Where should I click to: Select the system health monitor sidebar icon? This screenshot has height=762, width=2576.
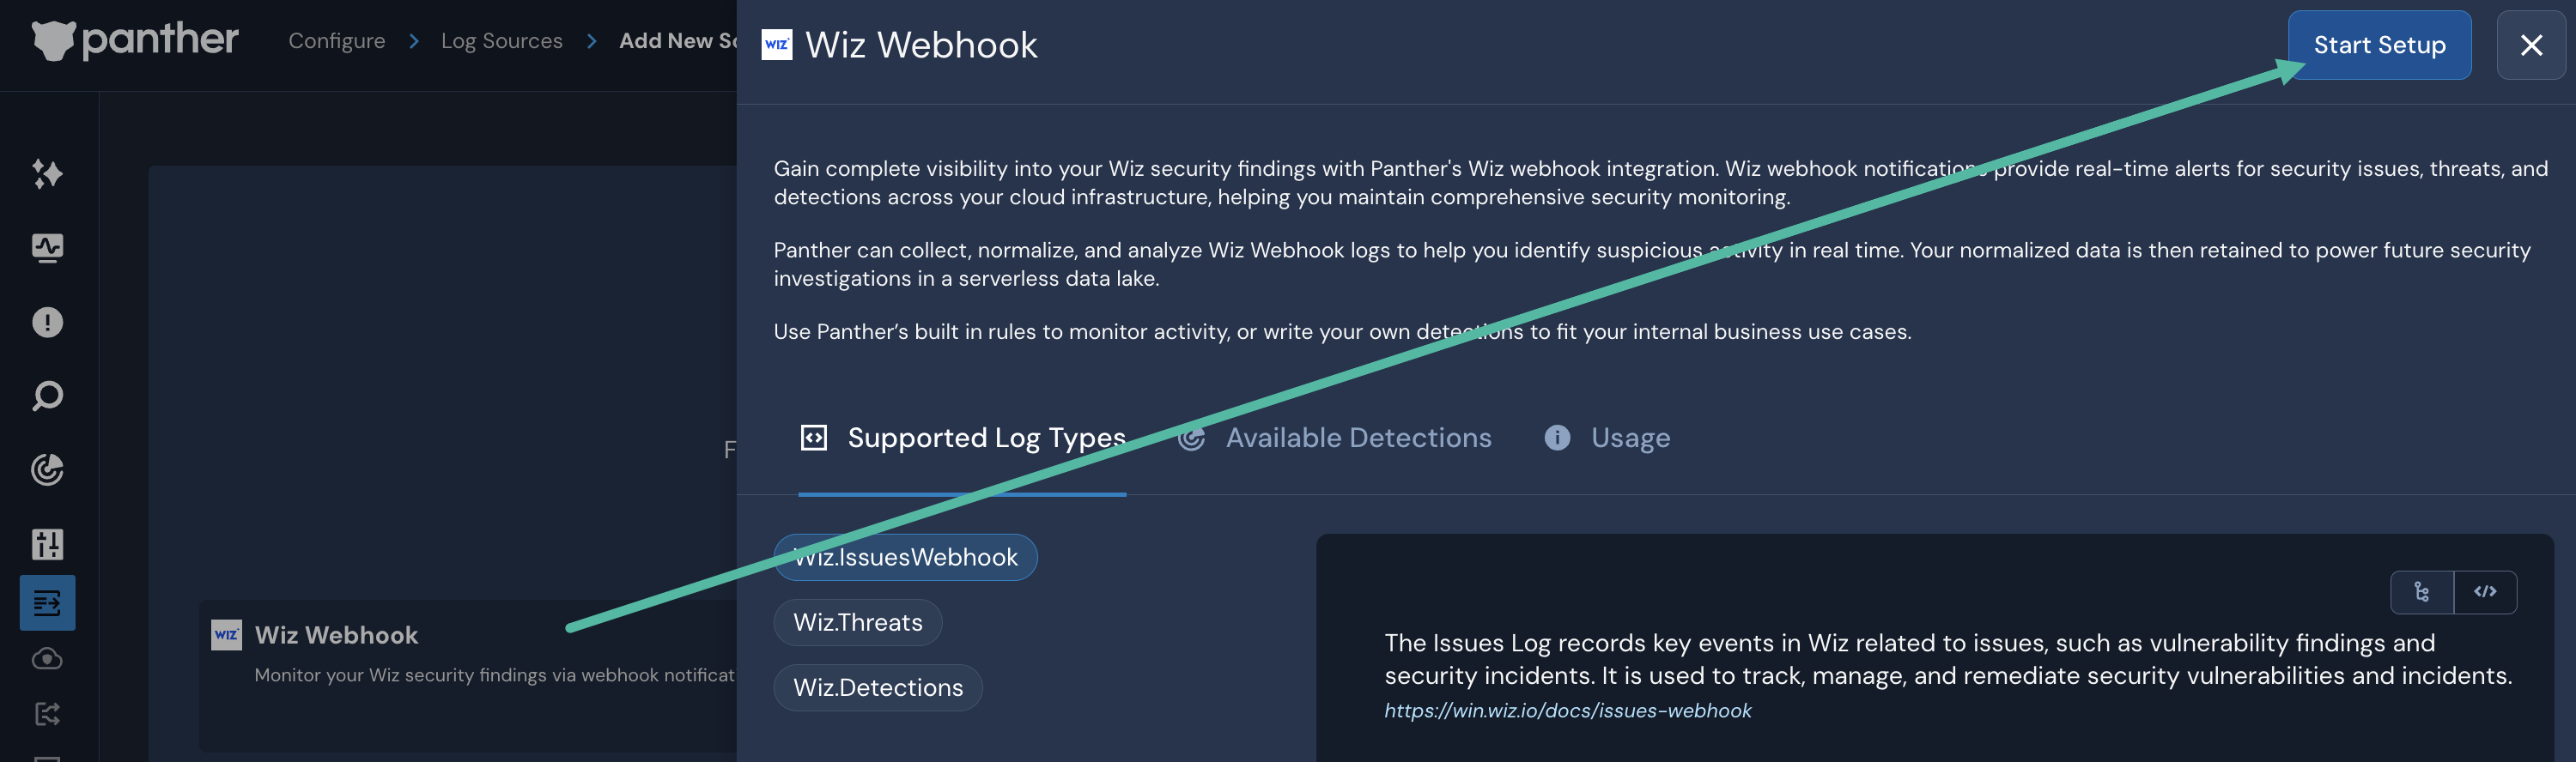click(x=47, y=248)
